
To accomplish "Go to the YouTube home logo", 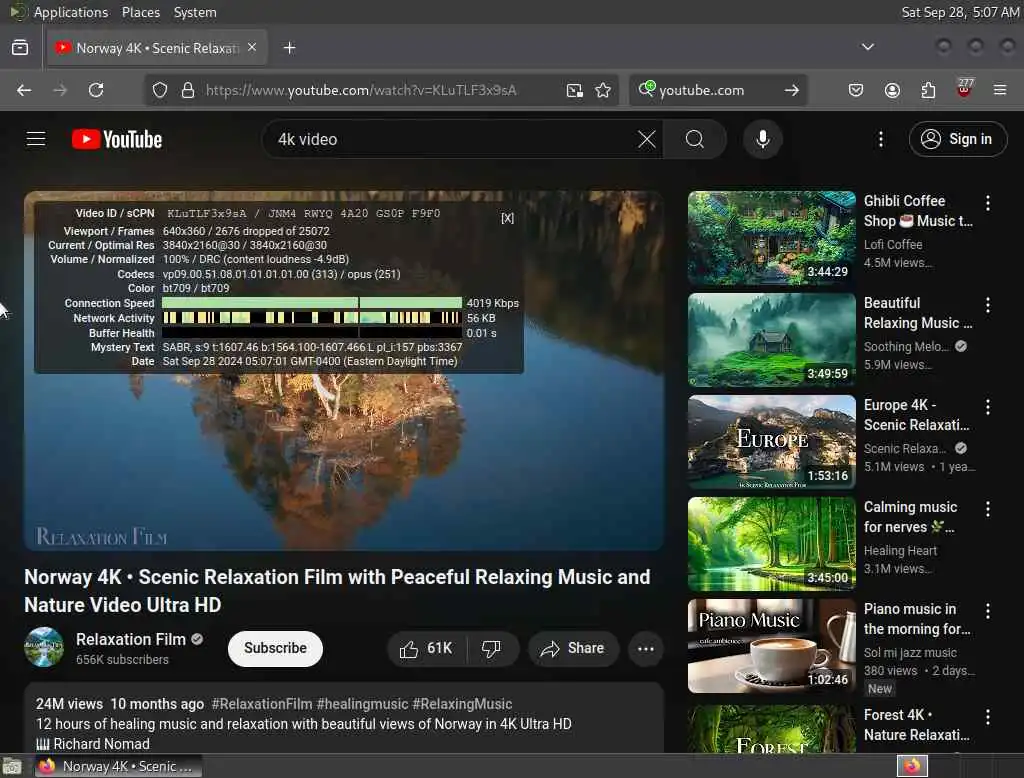I will coord(117,139).
